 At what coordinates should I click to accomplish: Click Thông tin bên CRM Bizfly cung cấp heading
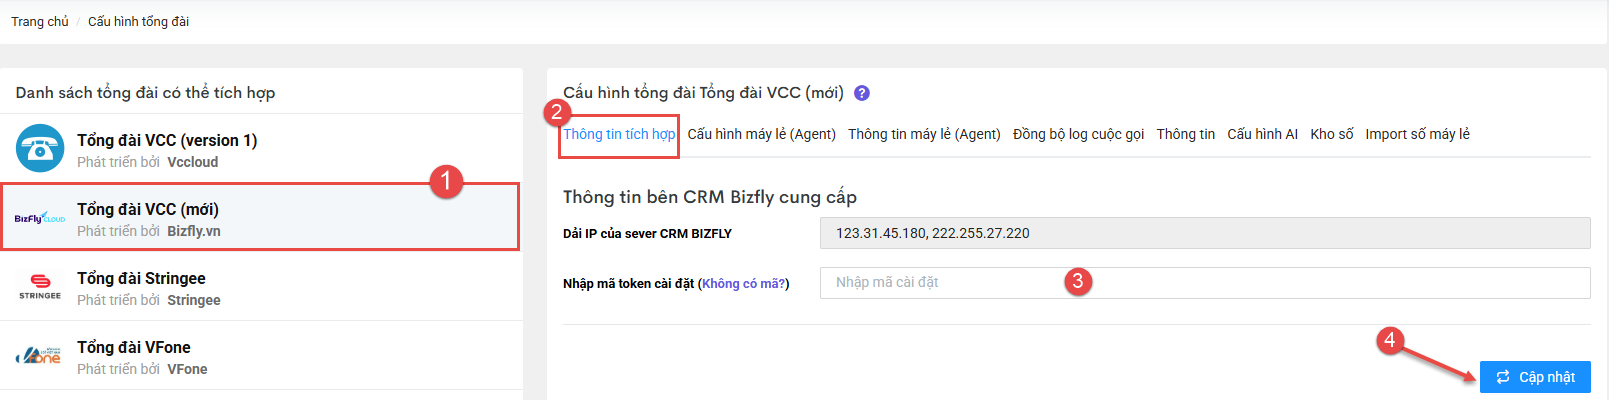(710, 197)
